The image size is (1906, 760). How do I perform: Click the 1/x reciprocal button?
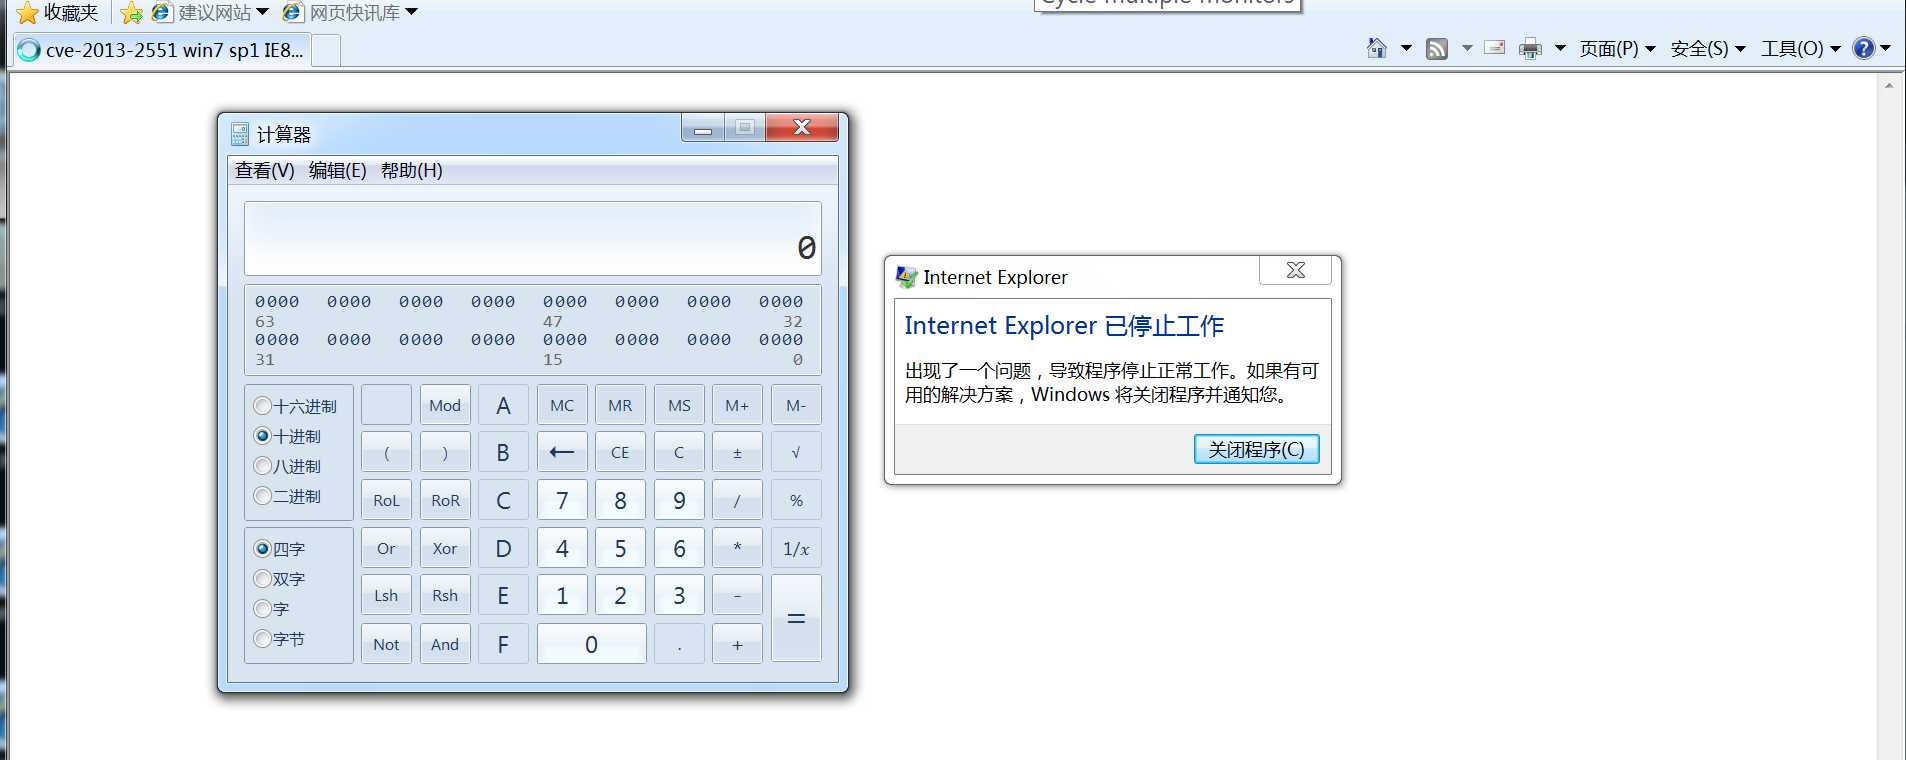pos(796,548)
